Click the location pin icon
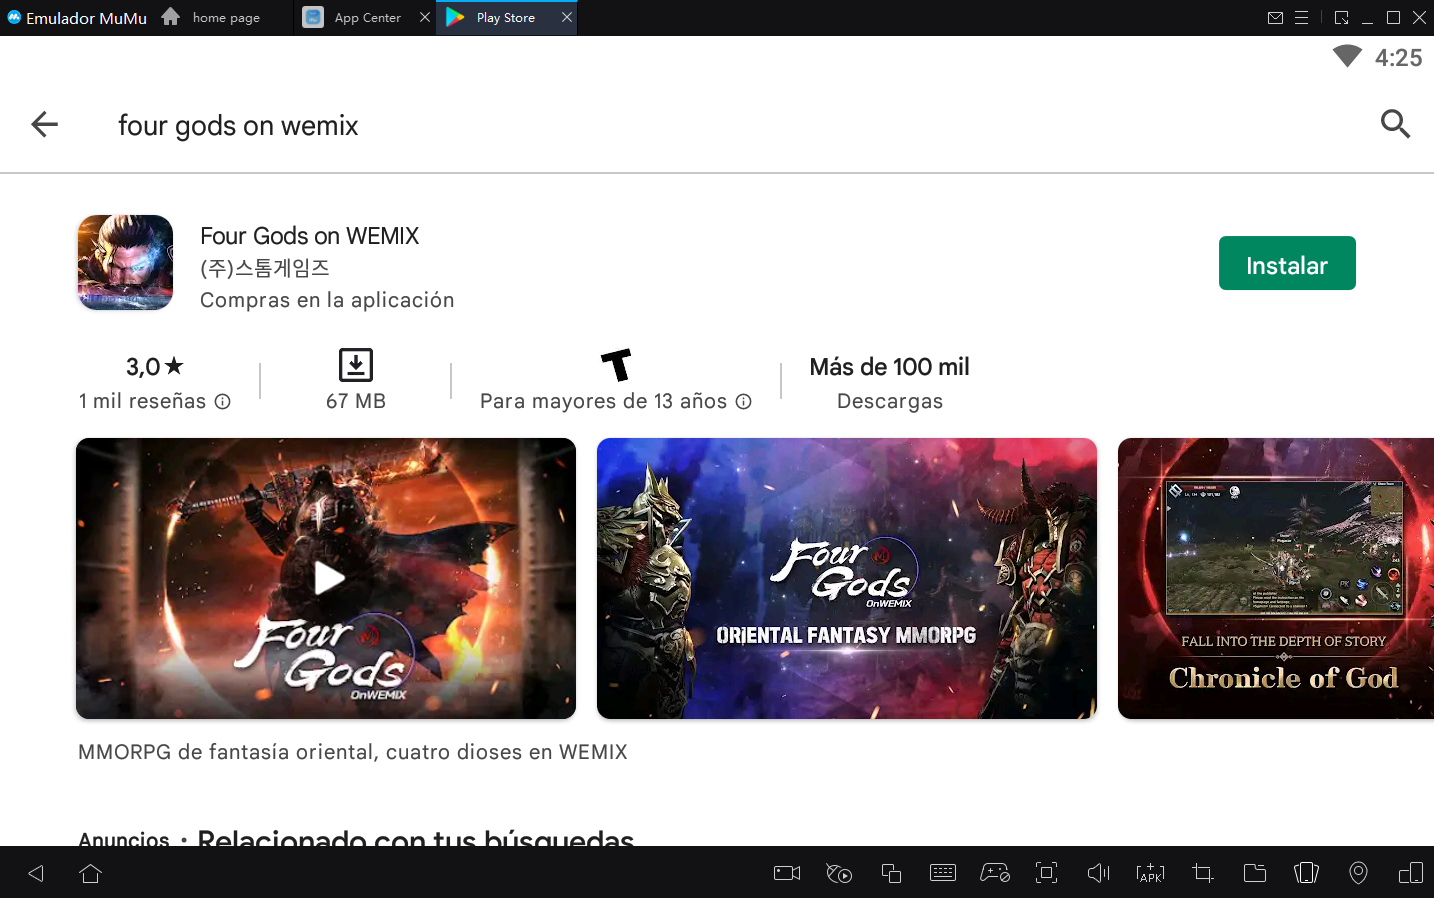 click(1358, 873)
